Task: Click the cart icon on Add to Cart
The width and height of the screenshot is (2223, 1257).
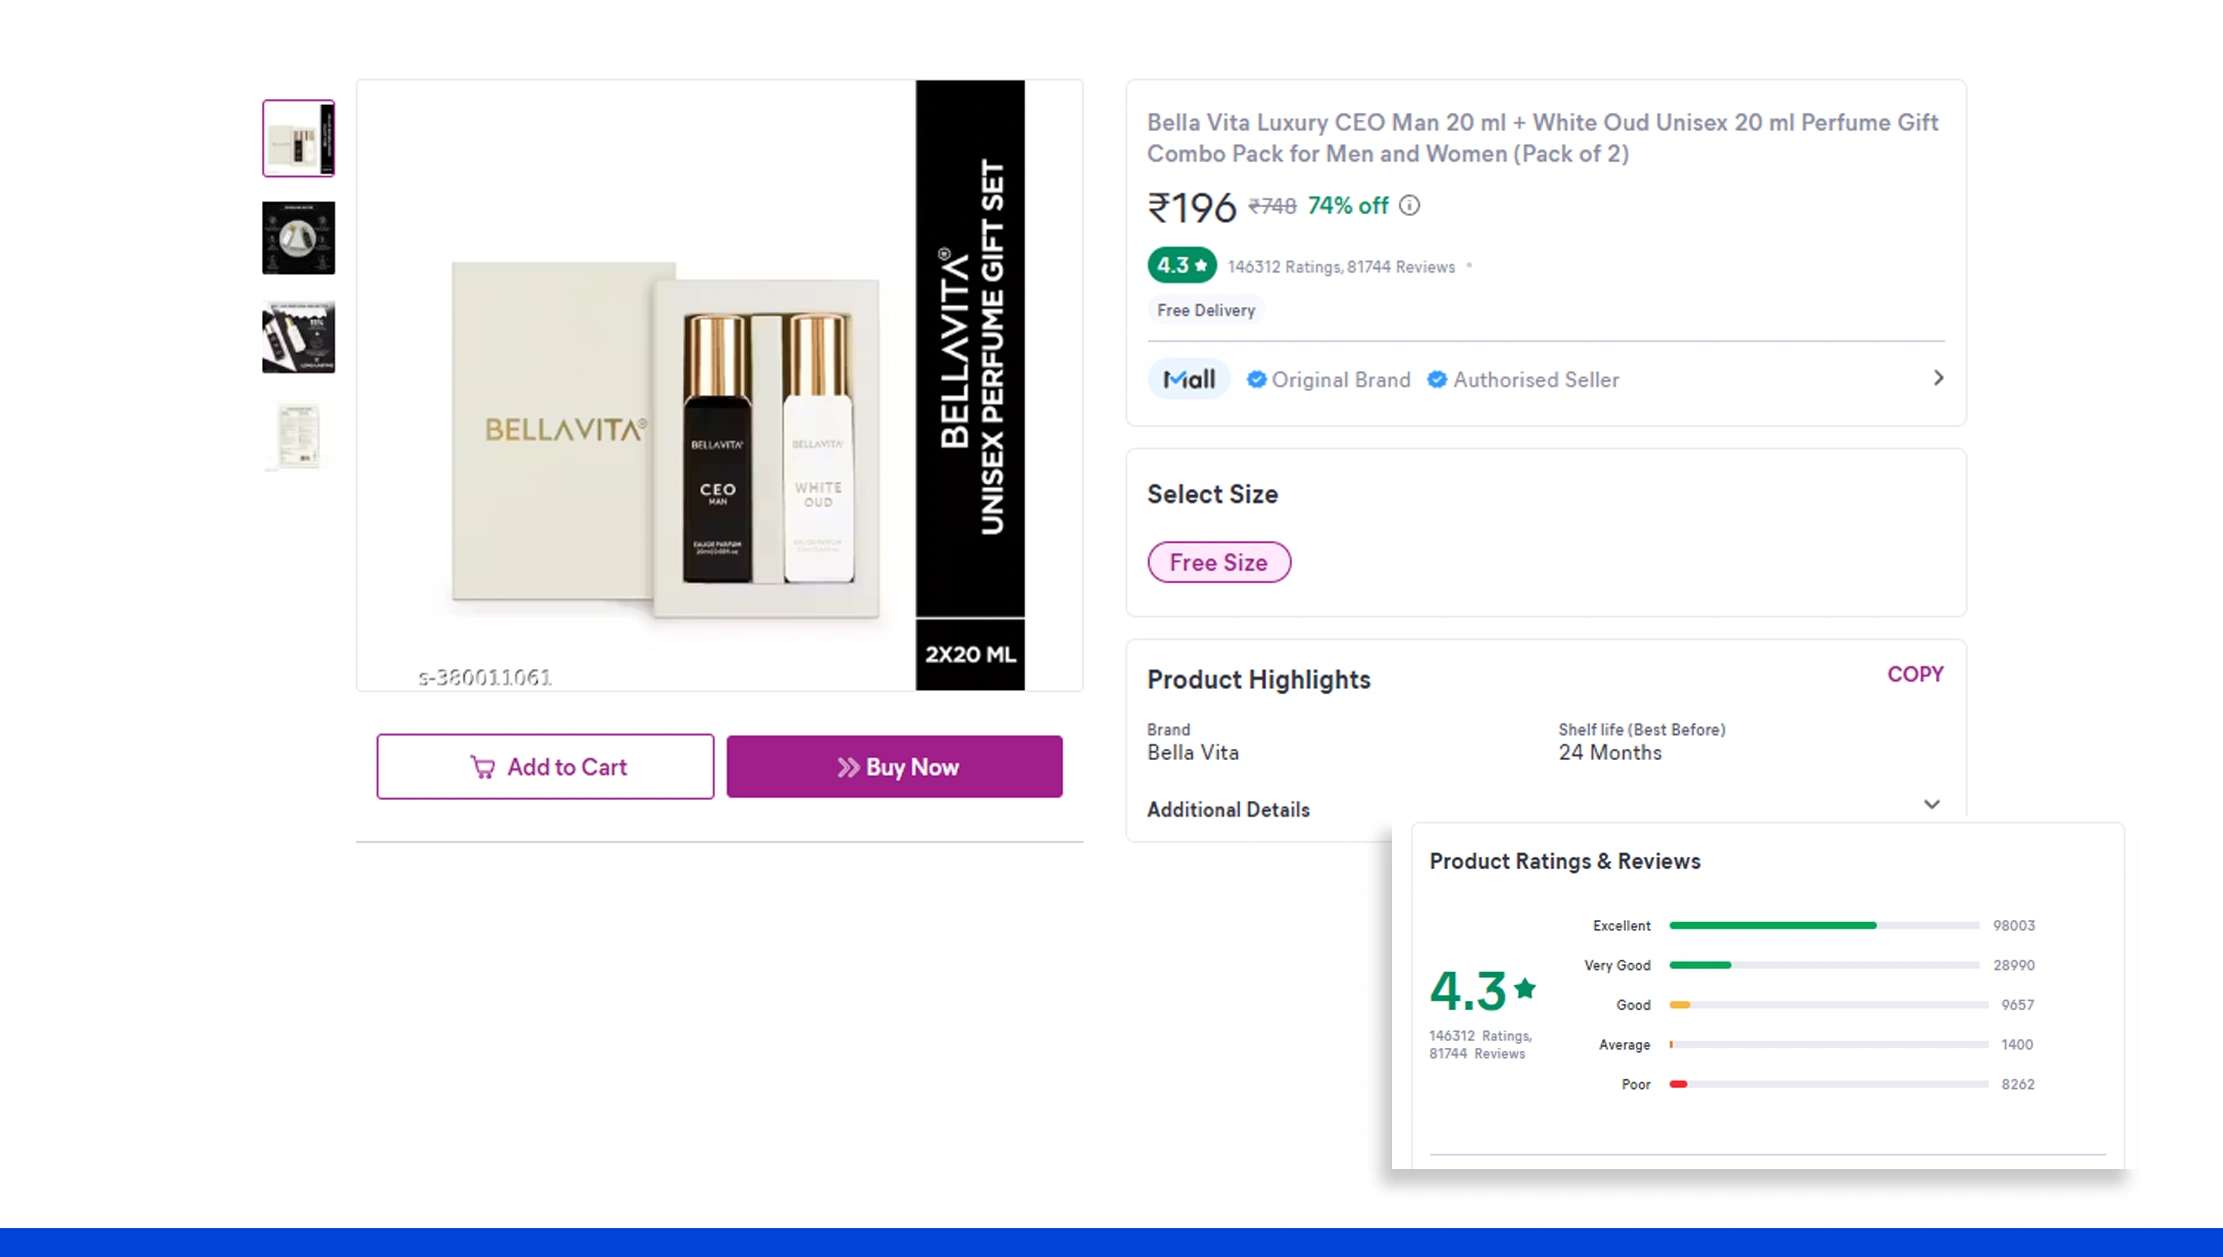Action: click(484, 766)
